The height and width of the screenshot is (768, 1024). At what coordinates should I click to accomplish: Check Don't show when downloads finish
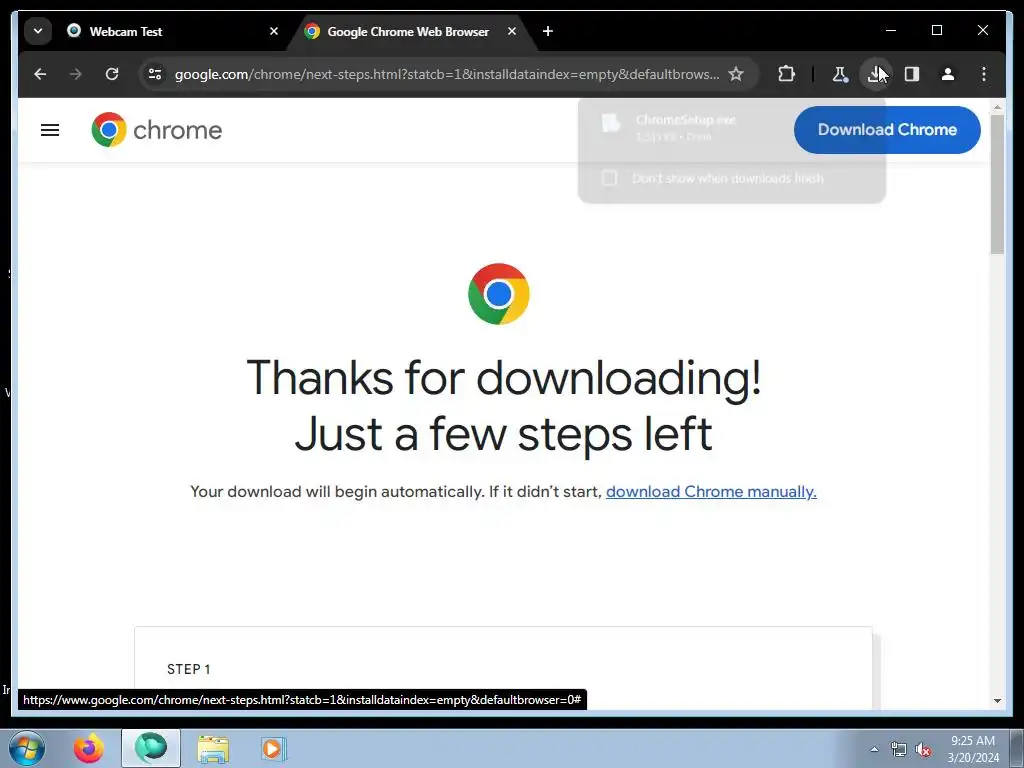click(609, 178)
